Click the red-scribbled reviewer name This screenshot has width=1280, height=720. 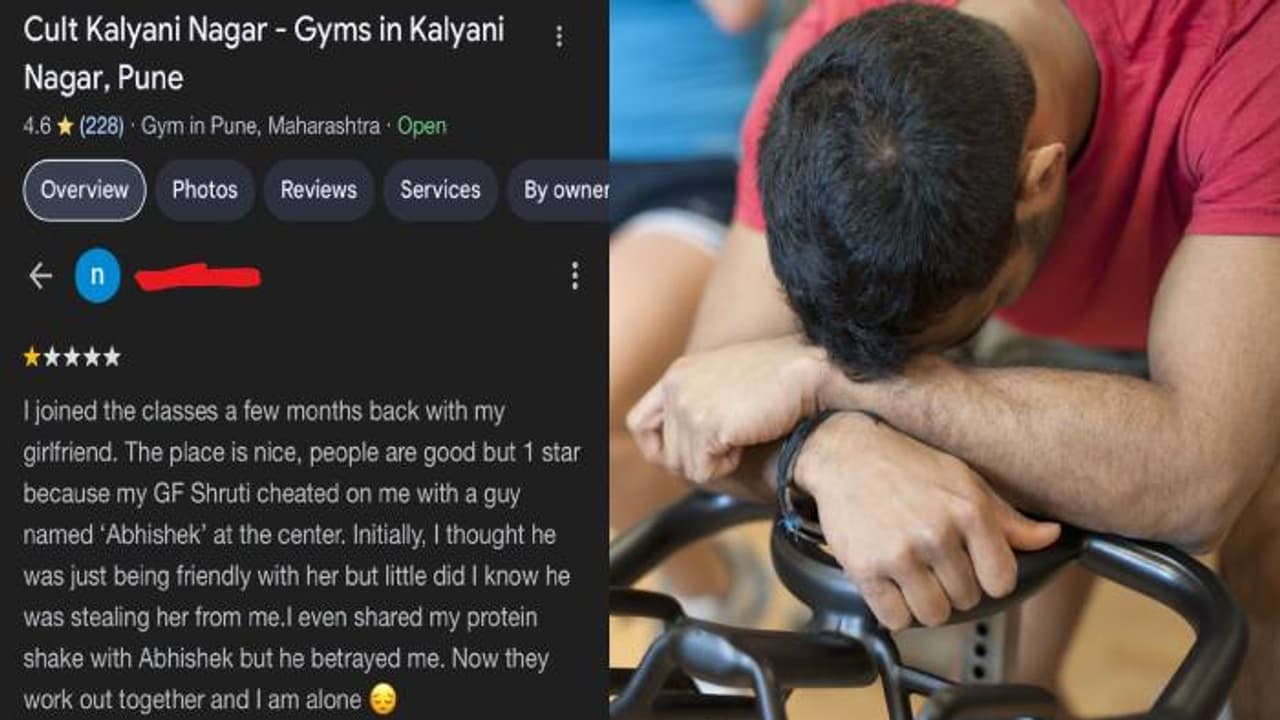tap(197, 276)
